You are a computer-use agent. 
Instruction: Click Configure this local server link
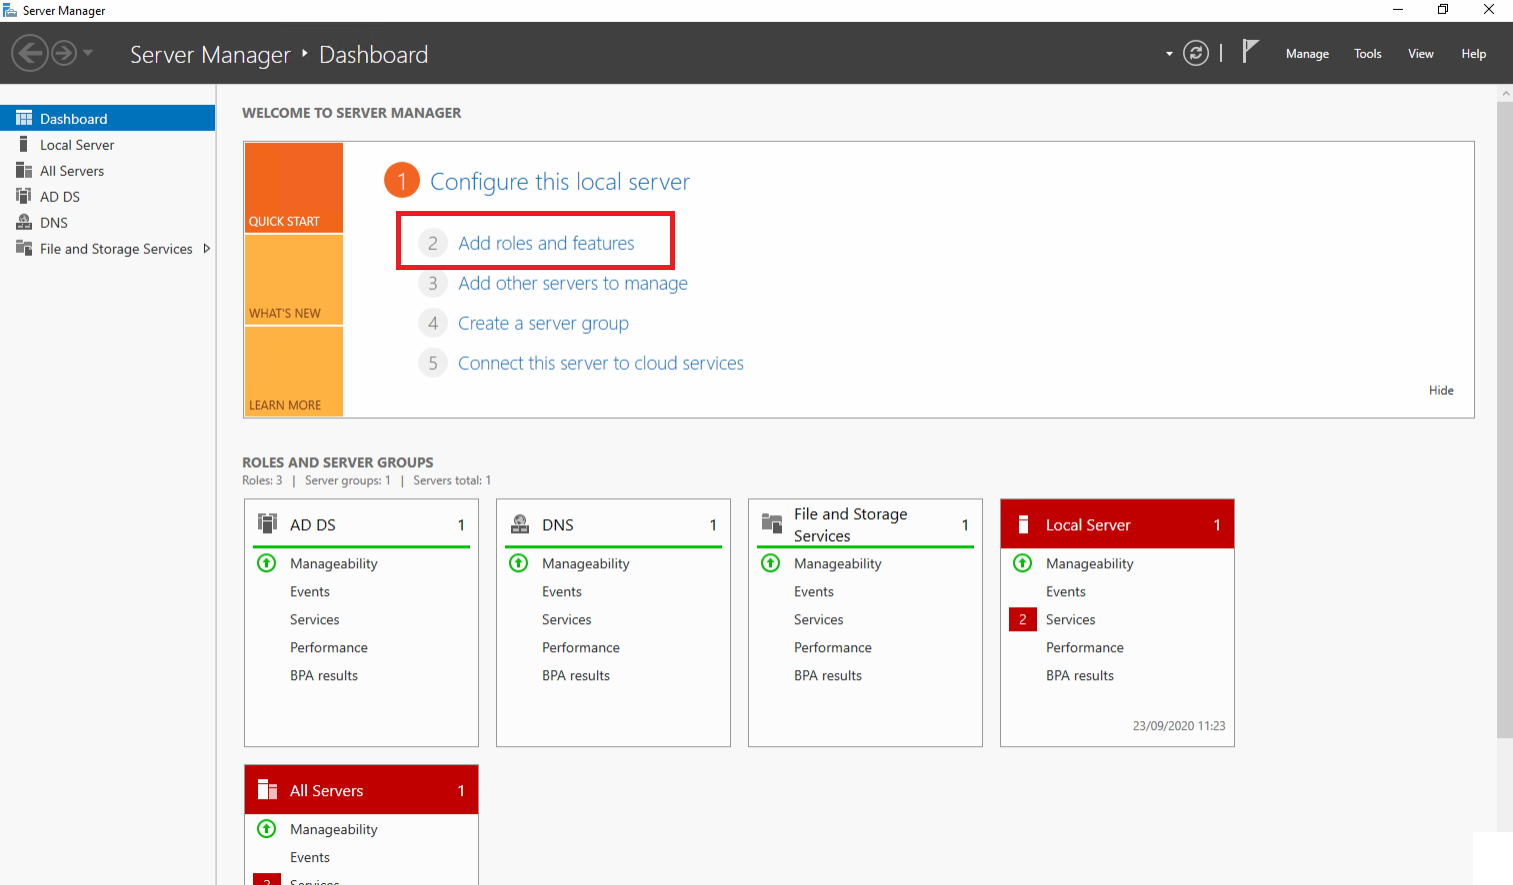coord(560,182)
